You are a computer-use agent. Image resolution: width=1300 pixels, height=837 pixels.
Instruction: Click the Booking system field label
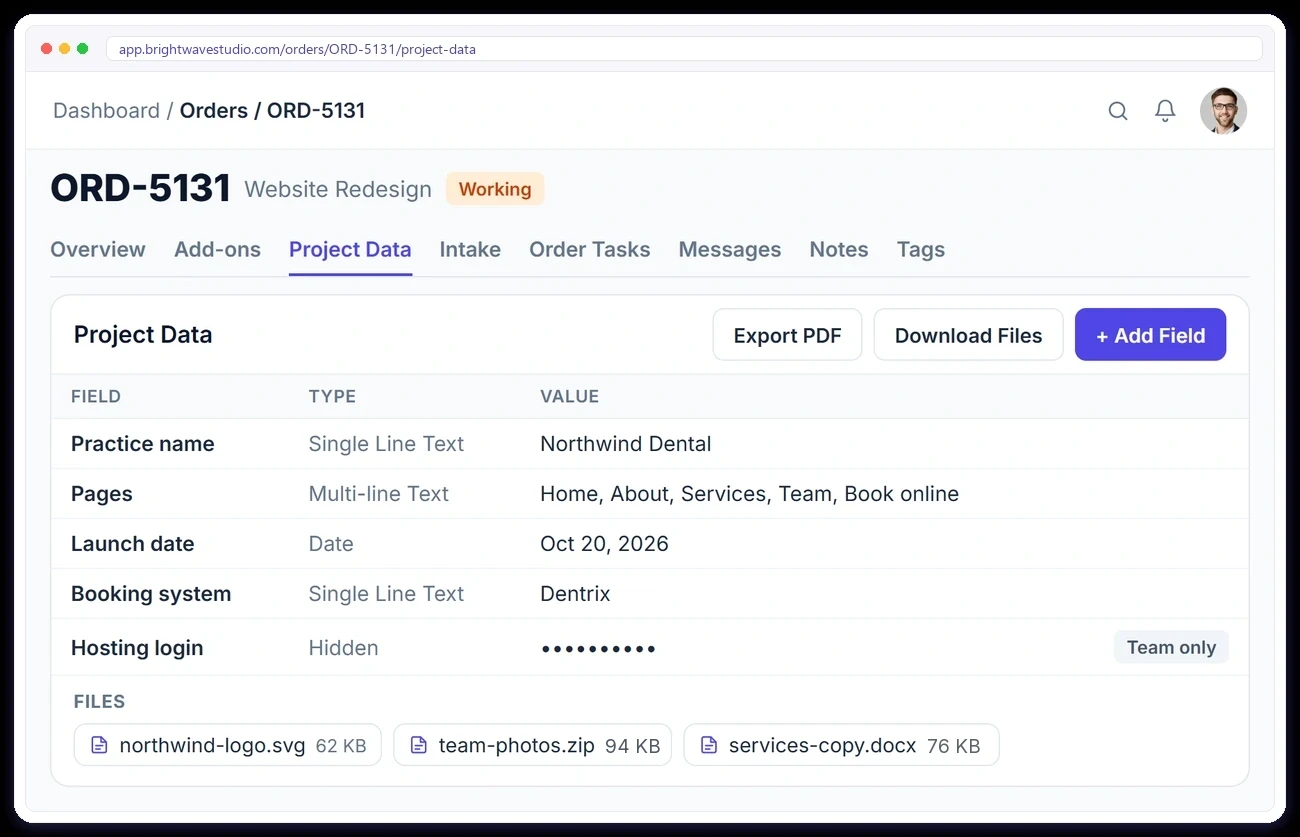coord(151,594)
